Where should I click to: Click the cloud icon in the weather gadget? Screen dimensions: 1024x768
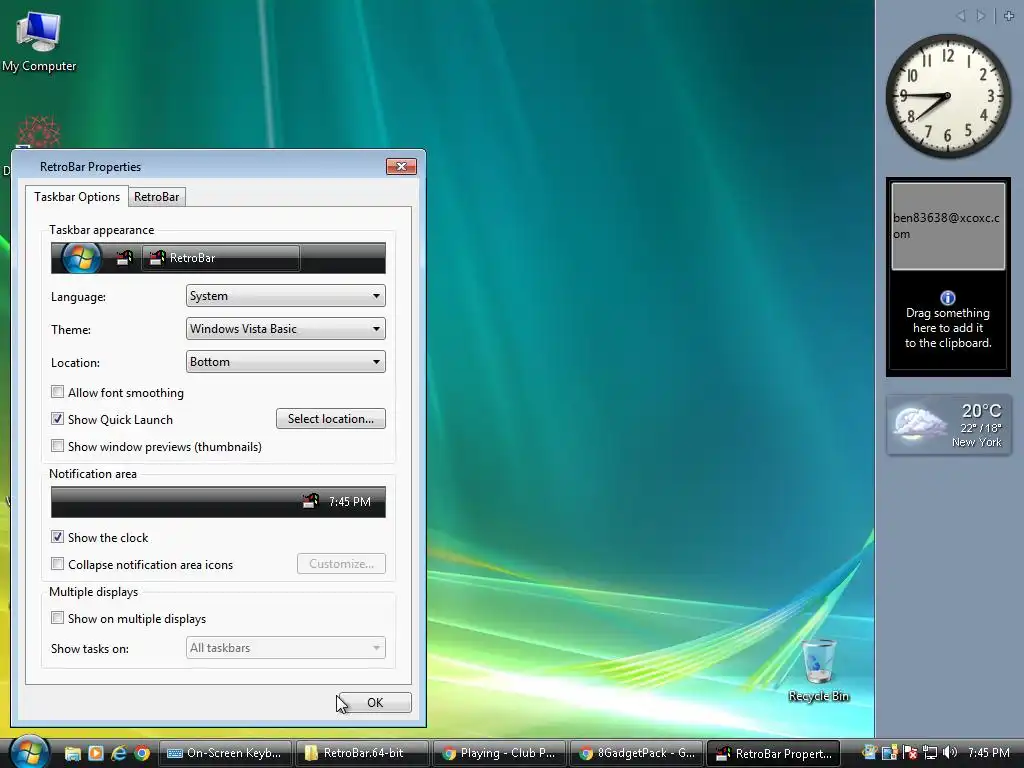click(x=920, y=423)
